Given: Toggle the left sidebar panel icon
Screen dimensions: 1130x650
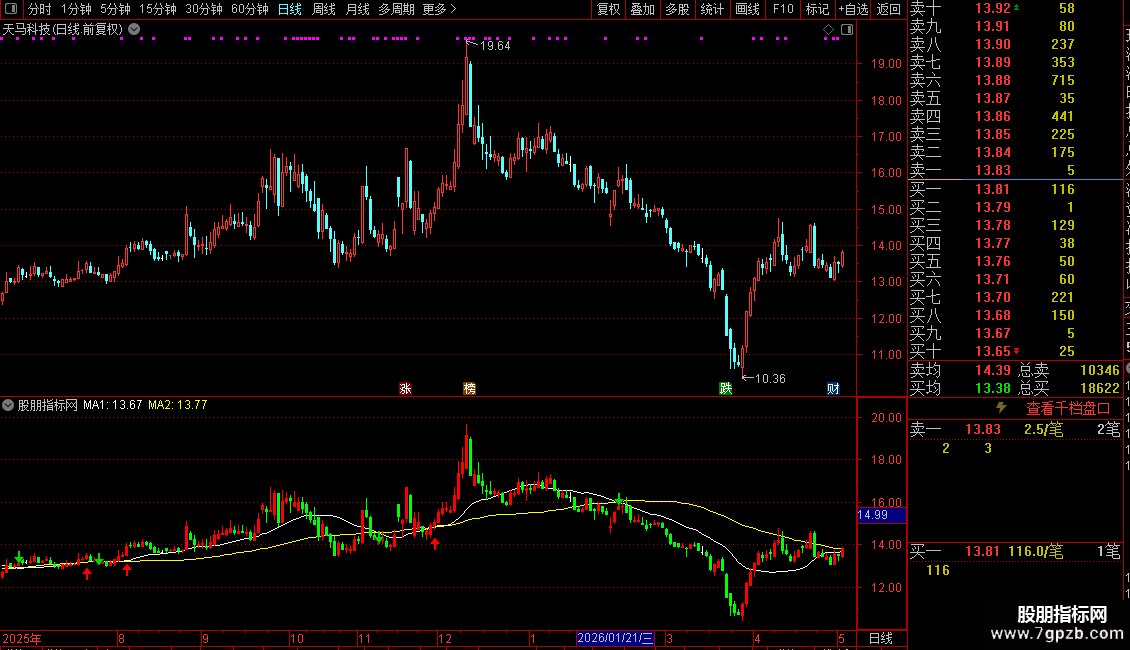Looking at the screenshot, I should (x=11, y=9).
